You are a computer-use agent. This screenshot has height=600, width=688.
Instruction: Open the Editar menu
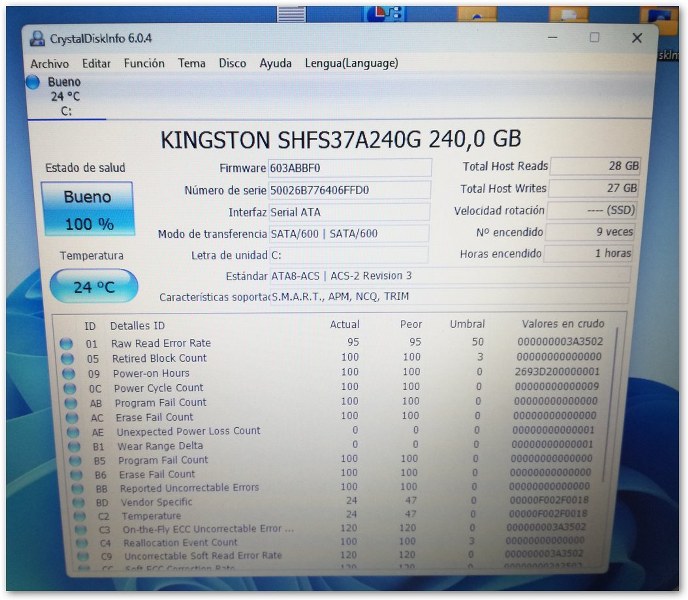point(96,64)
